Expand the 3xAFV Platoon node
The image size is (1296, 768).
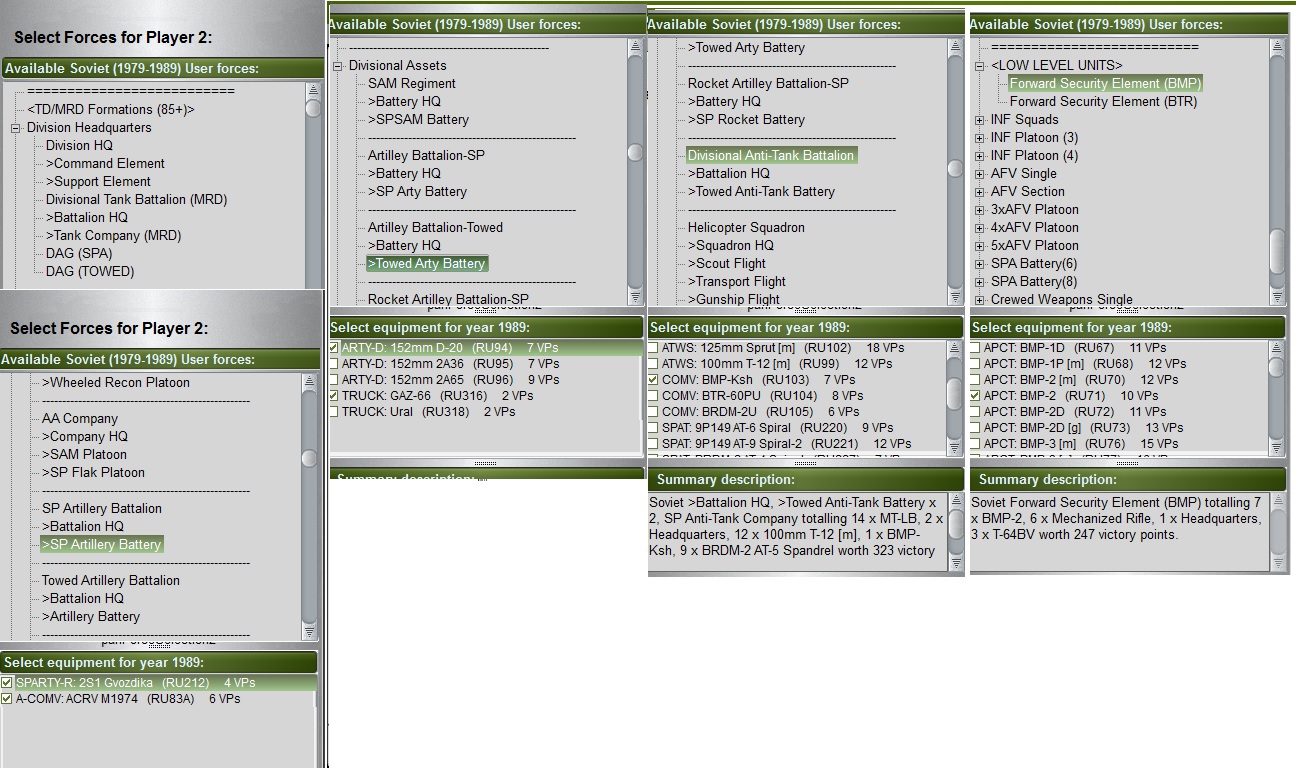pos(980,210)
